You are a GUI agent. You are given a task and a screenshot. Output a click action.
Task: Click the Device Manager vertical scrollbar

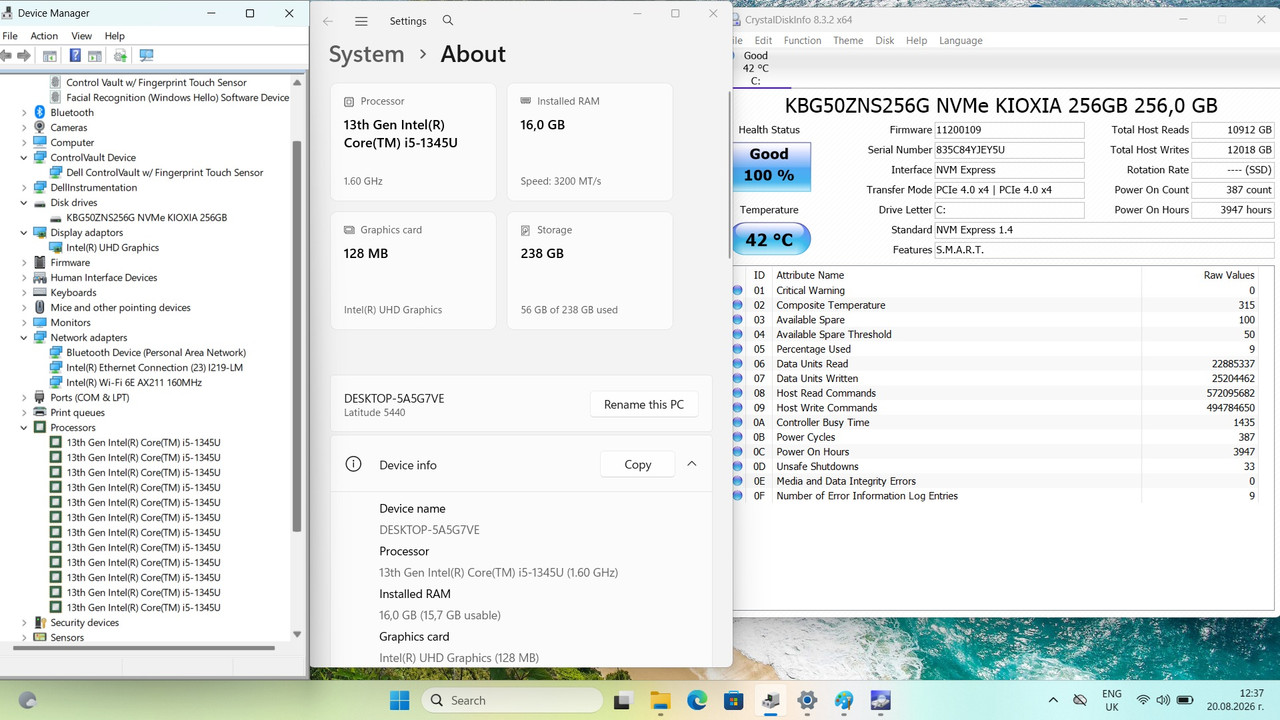click(x=296, y=336)
